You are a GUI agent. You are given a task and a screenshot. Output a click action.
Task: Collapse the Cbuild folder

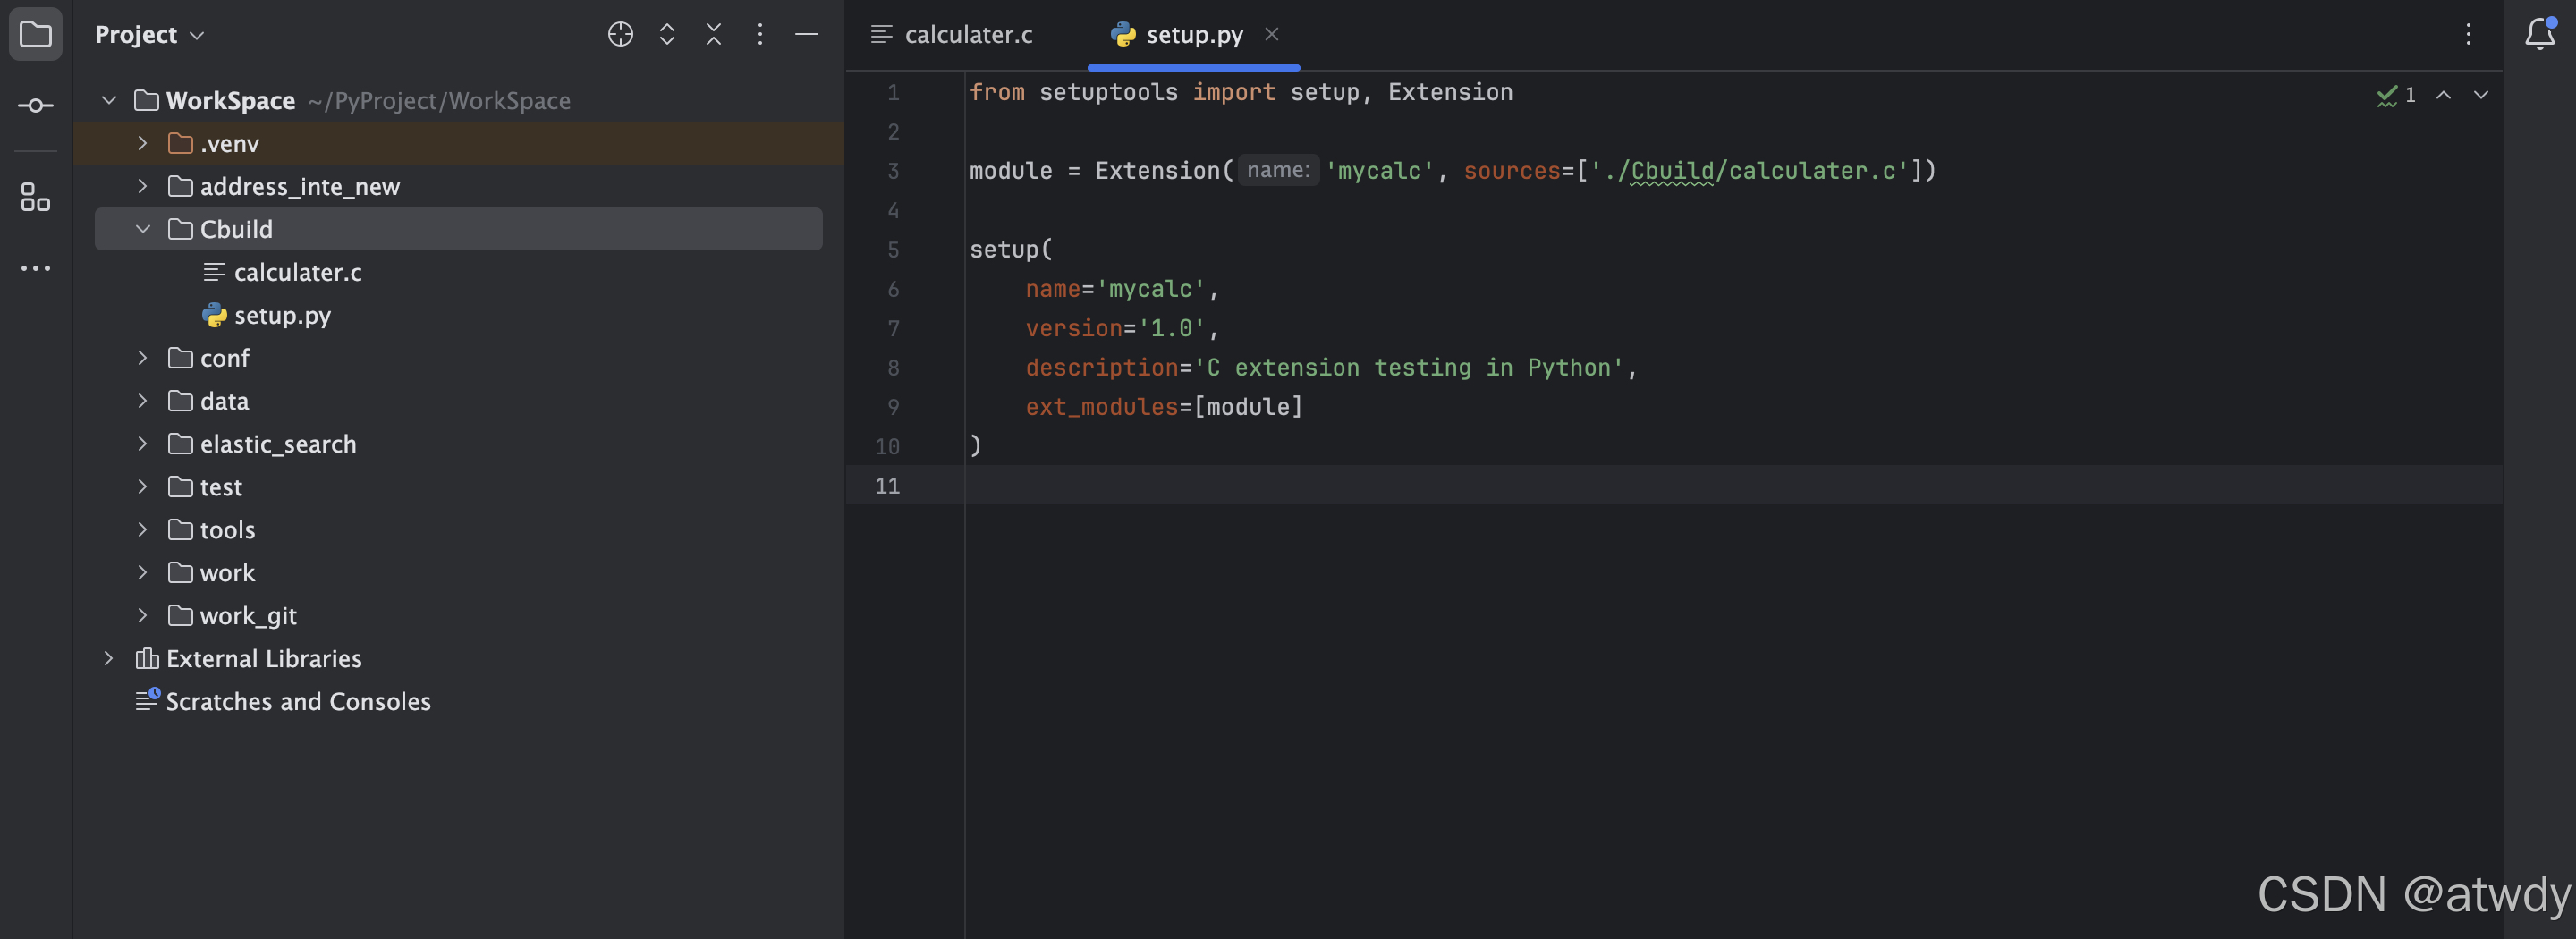142,229
